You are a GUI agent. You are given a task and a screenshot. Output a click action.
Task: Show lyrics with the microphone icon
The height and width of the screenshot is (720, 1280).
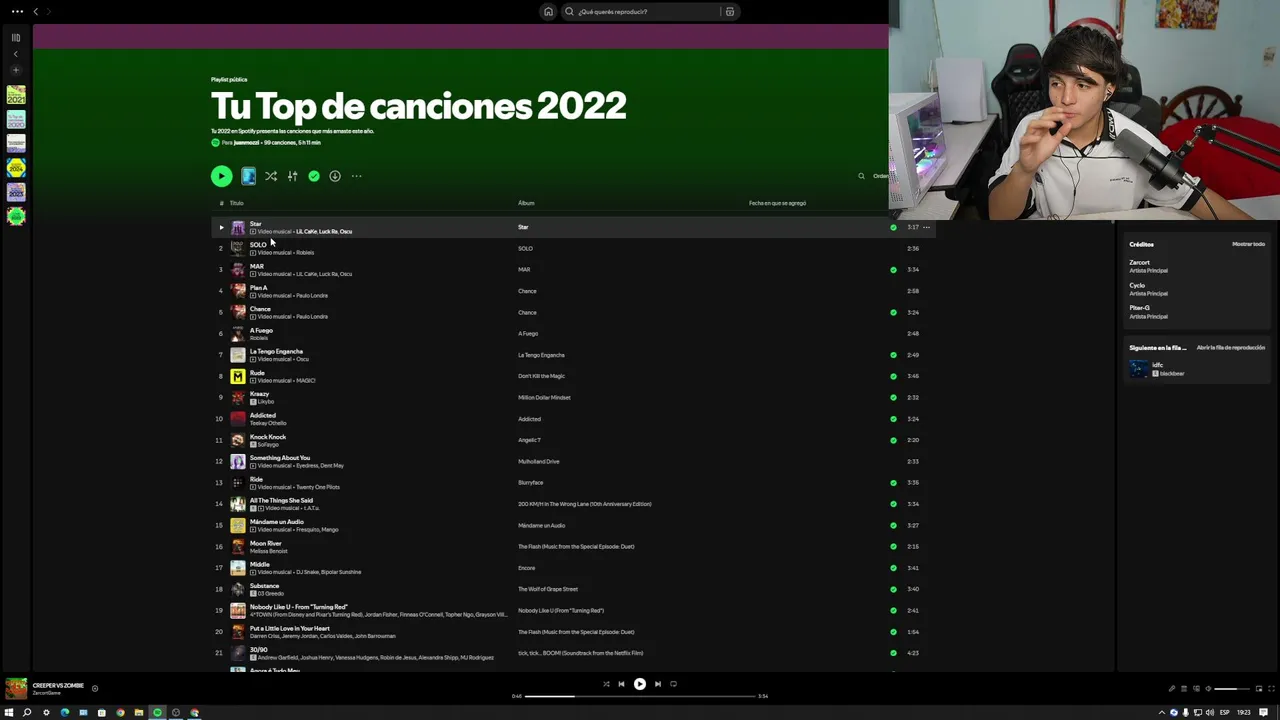[1173, 689]
